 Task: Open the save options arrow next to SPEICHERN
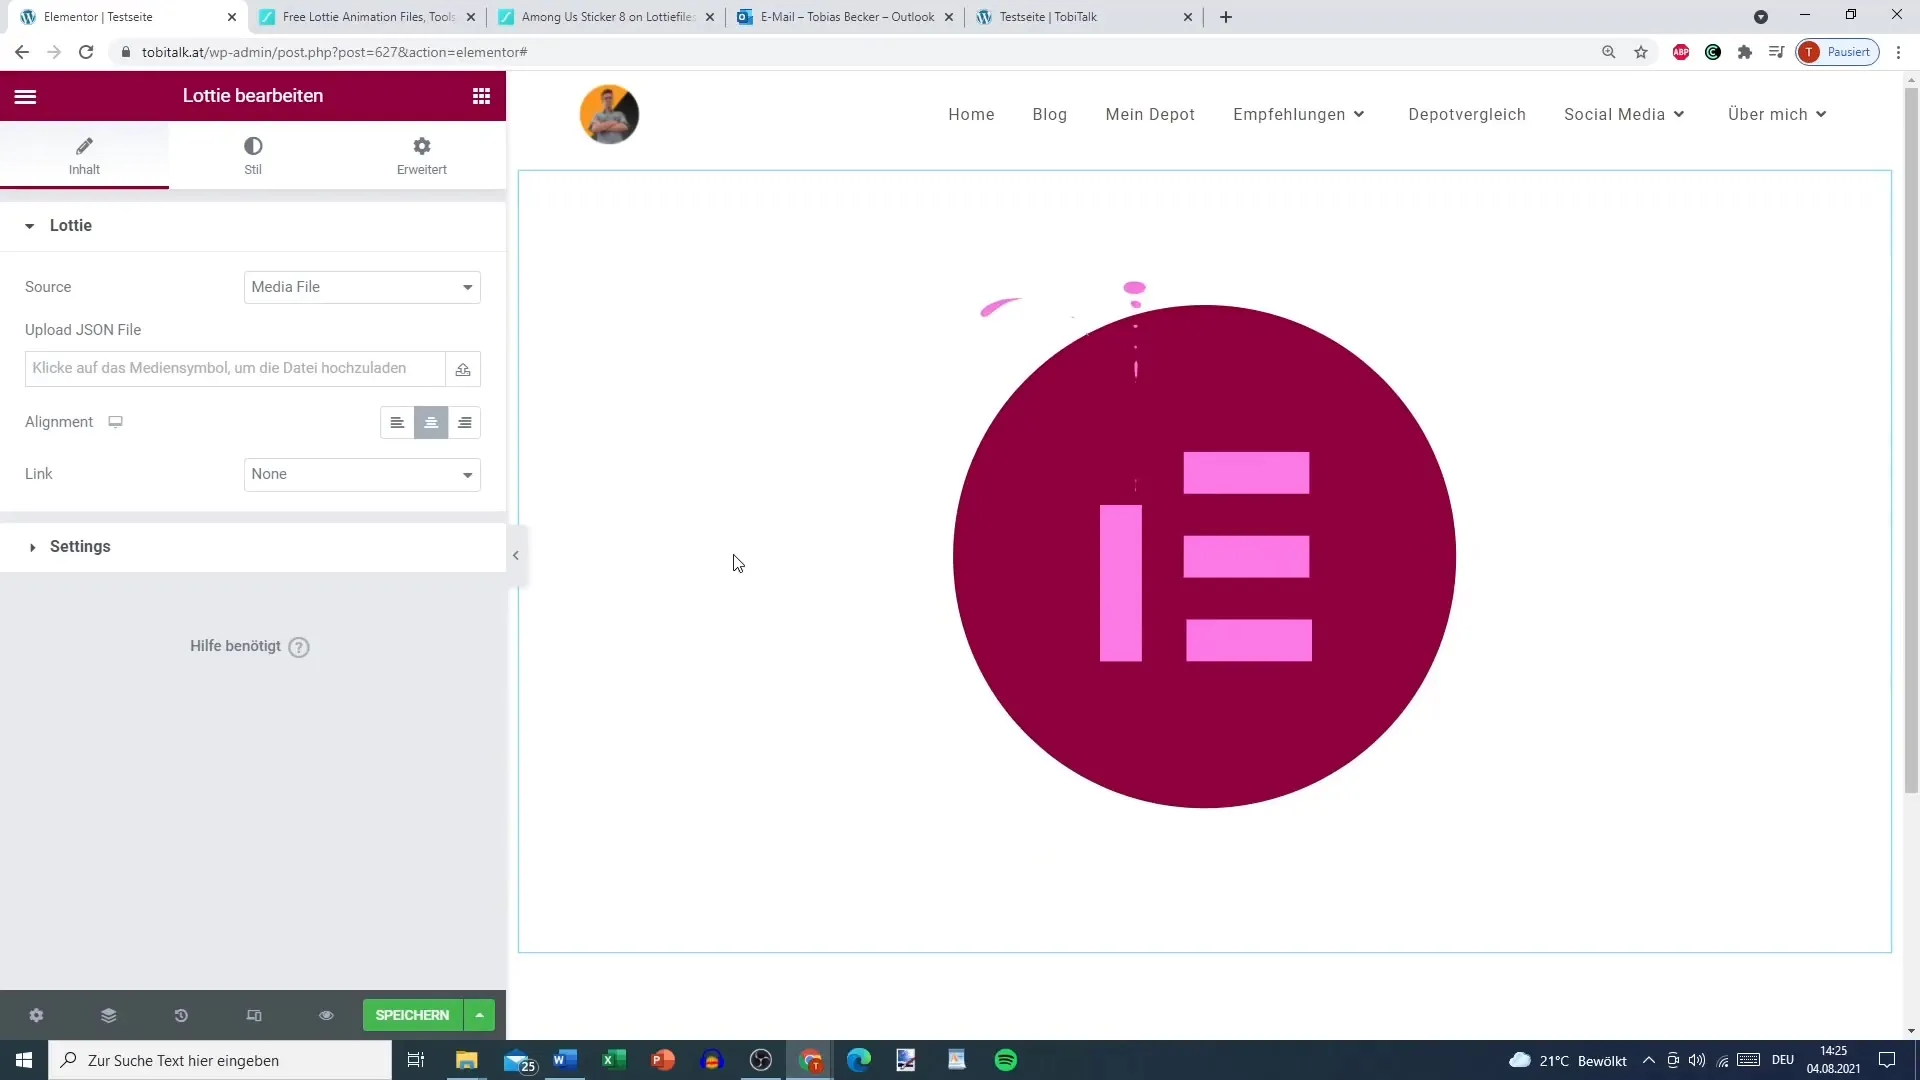(480, 1015)
